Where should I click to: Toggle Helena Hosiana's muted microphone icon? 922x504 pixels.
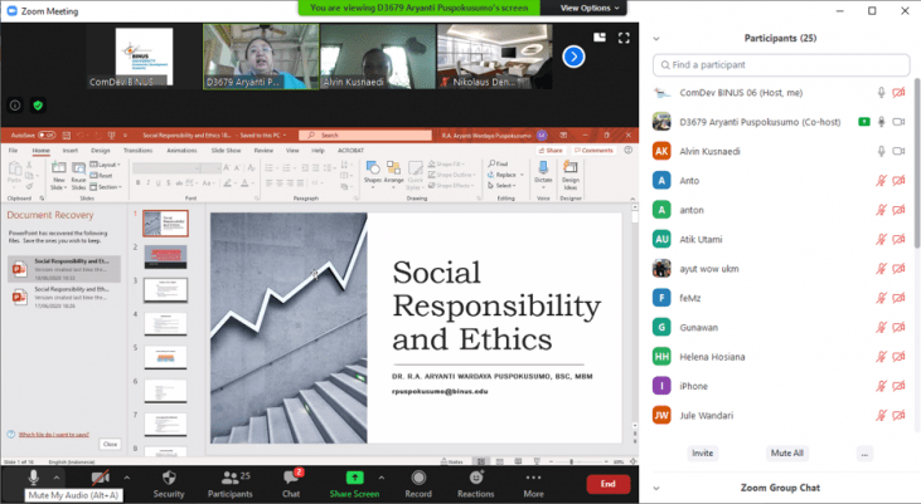(881, 357)
